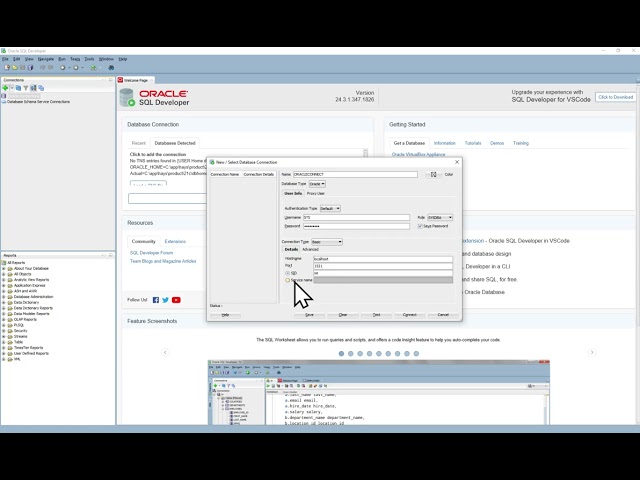Switch to the Advanced tab in dialog
This screenshot has height=480, width=640.
click(x=310, y=249)
